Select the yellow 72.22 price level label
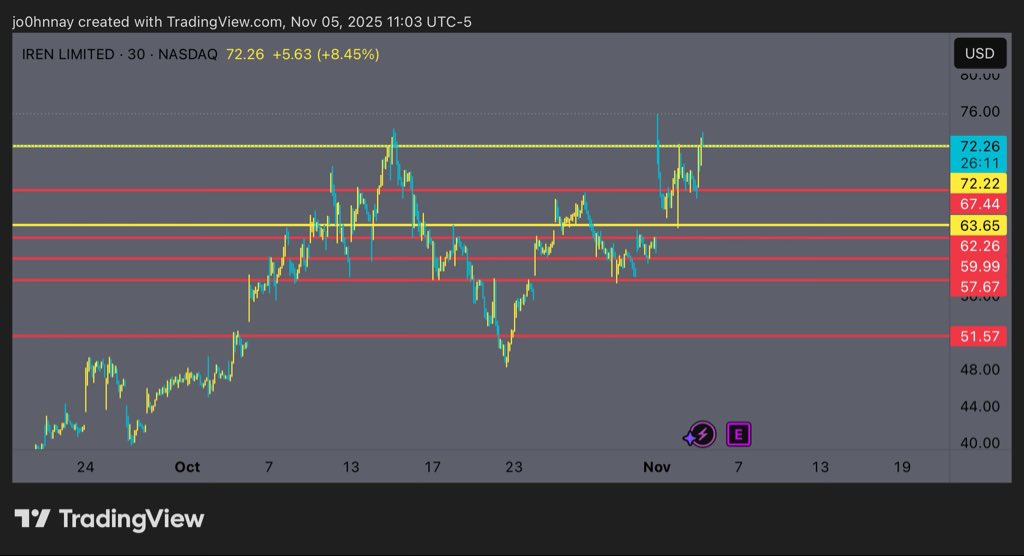This screenshot has width=1024, height=556. (979, 183)
